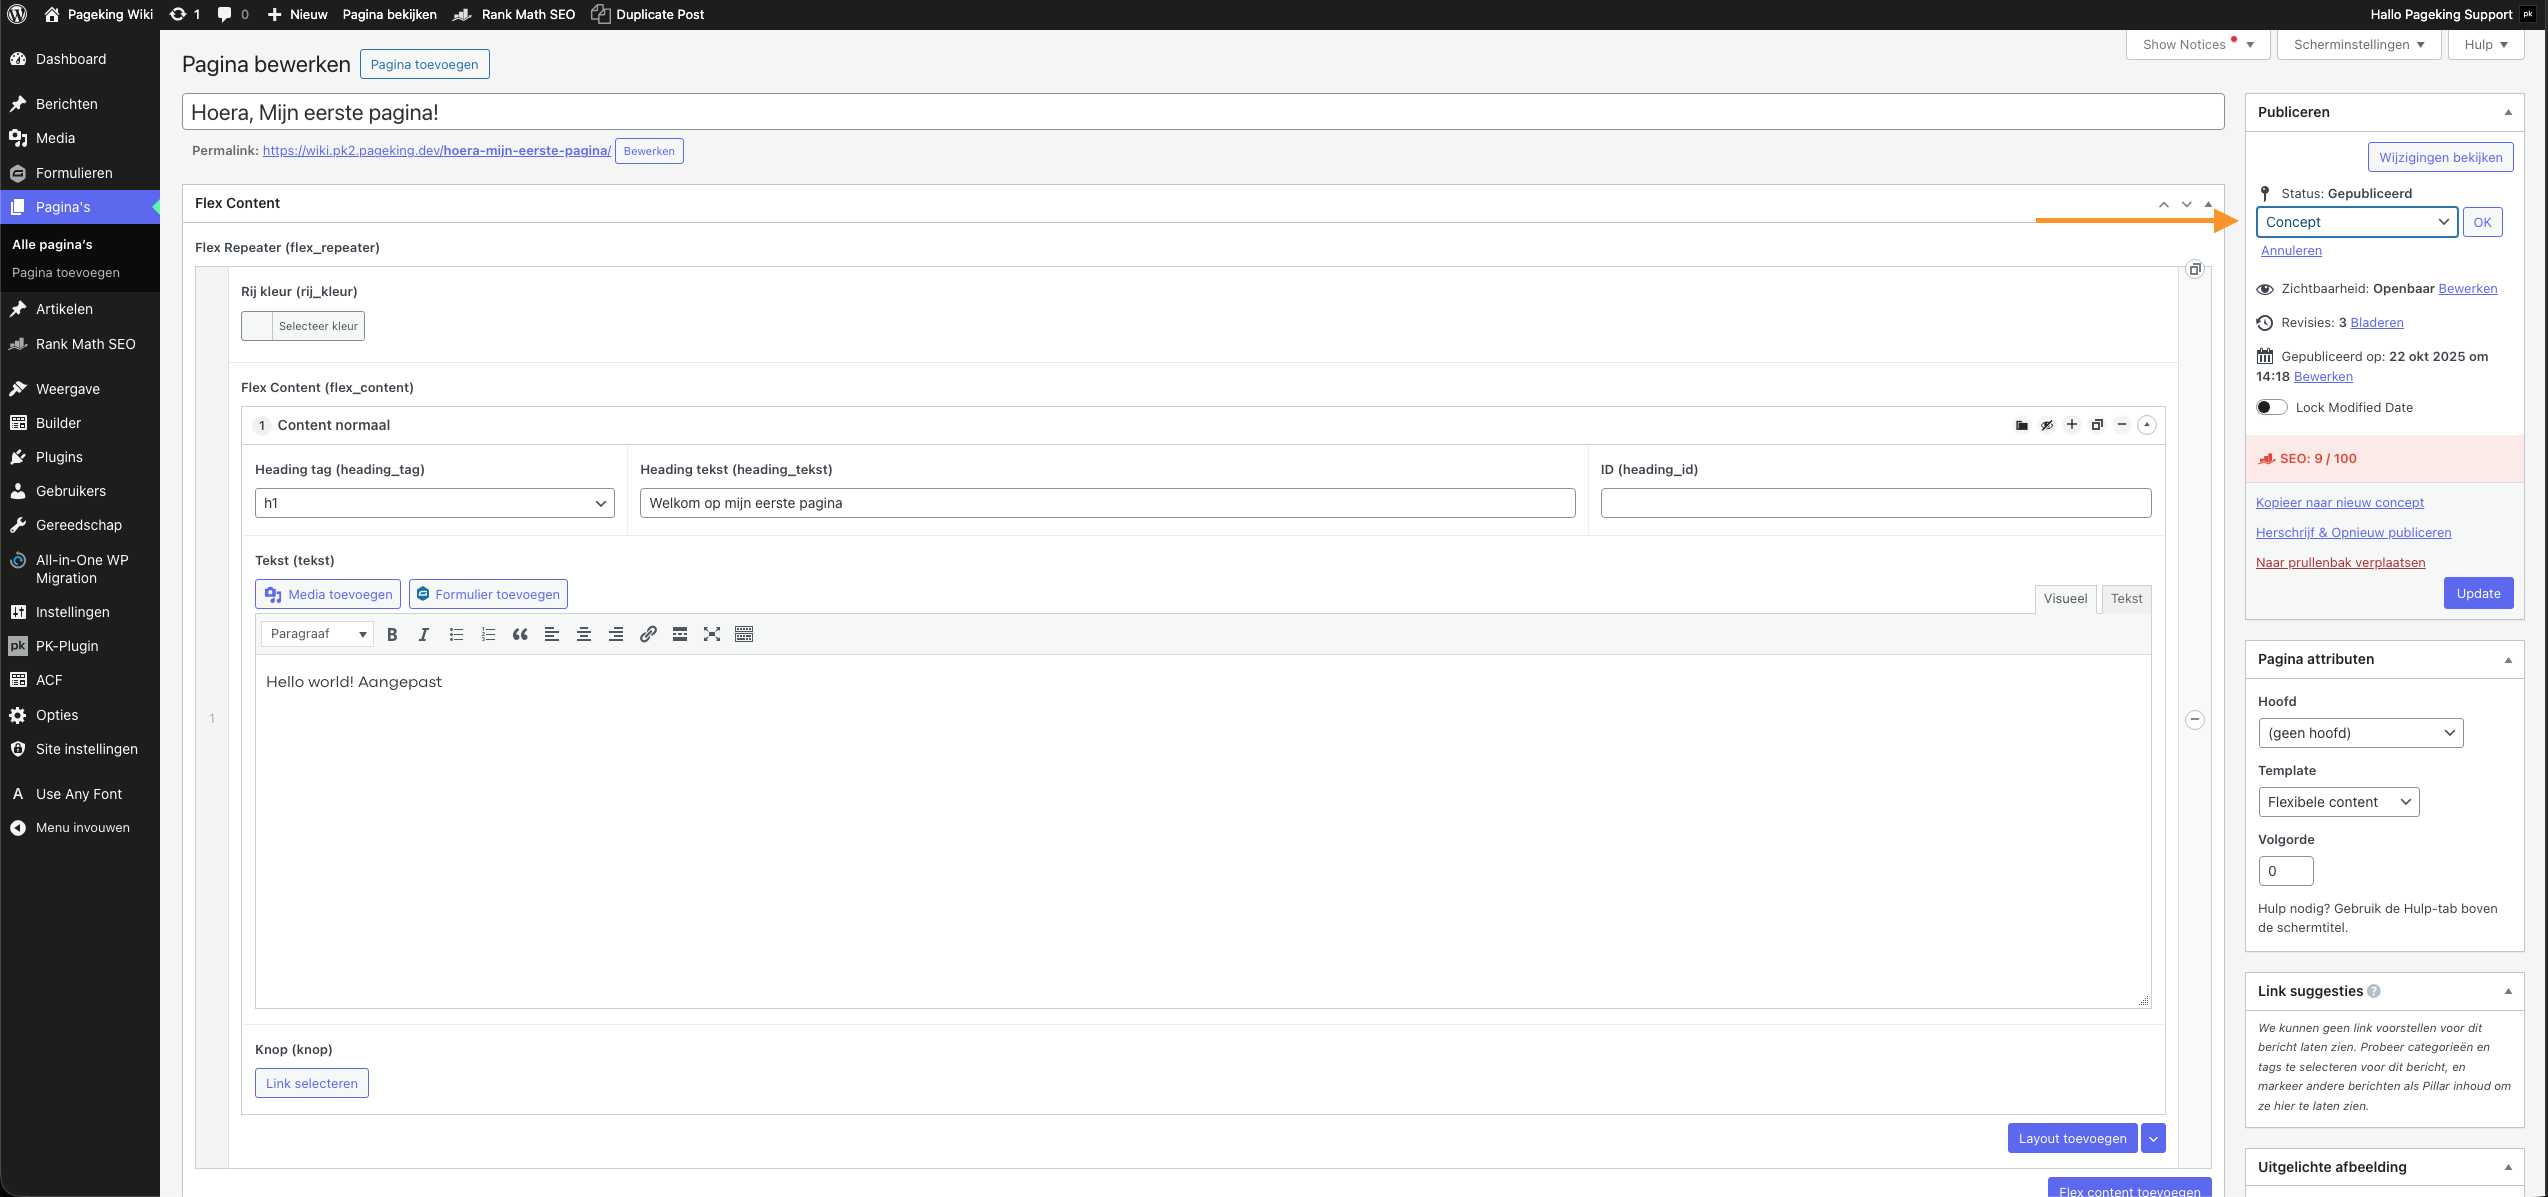Click the insert link toolbar icon
Screen dimensions: 2548x1197
click(x=648, y=634)
